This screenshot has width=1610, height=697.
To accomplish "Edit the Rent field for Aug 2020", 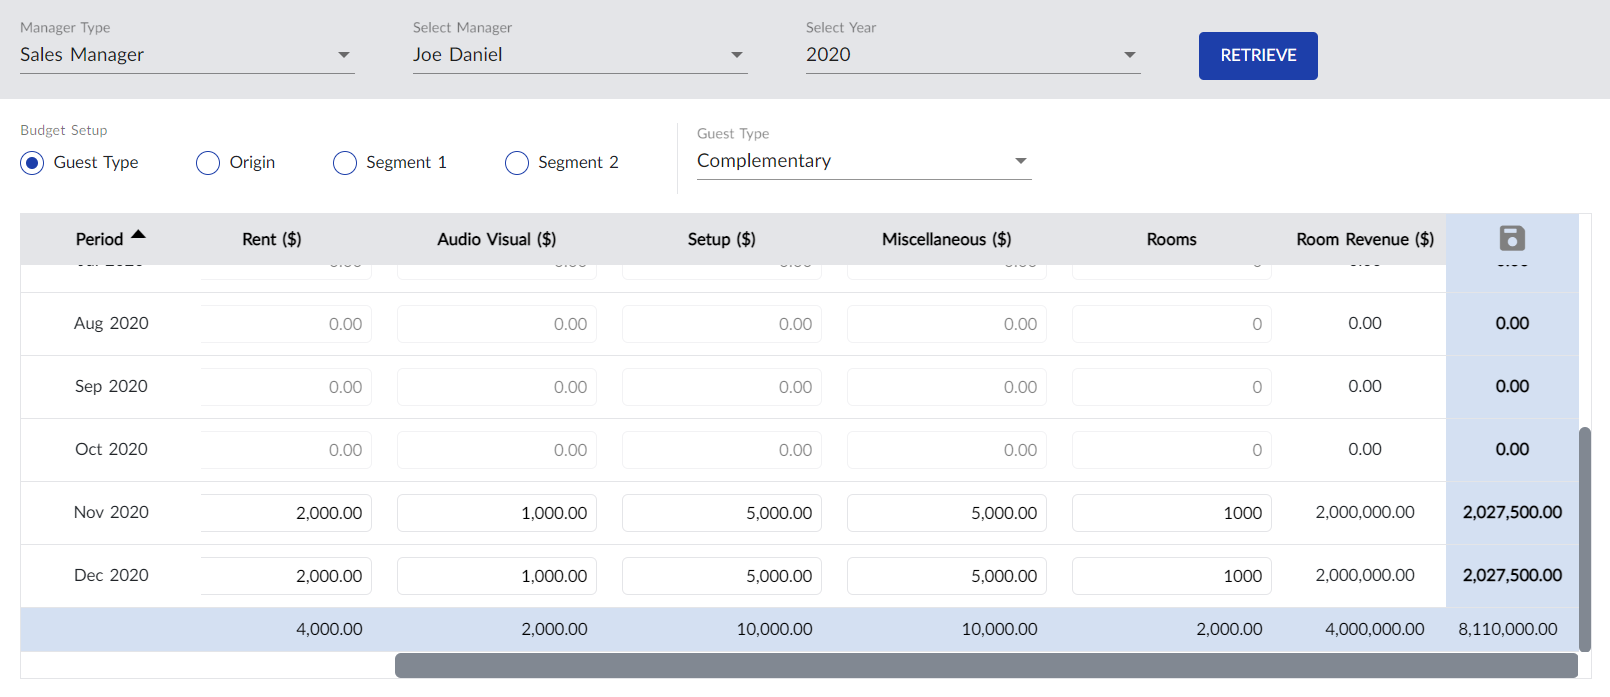I will tap(286, 324).
